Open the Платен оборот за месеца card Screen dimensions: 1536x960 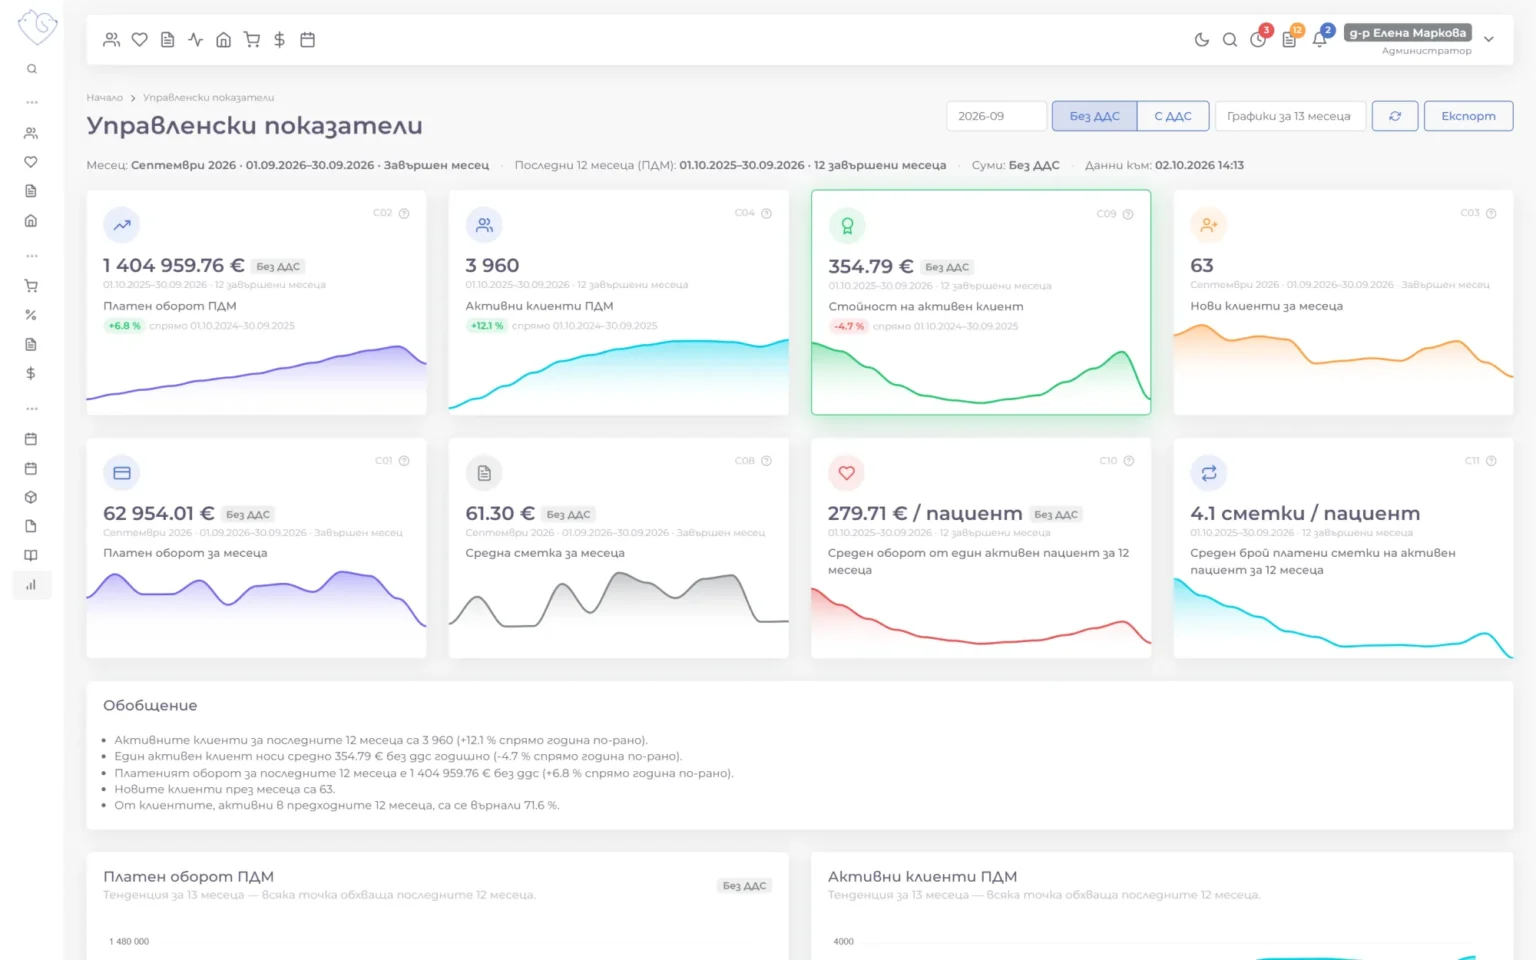[x=256, y=548]
